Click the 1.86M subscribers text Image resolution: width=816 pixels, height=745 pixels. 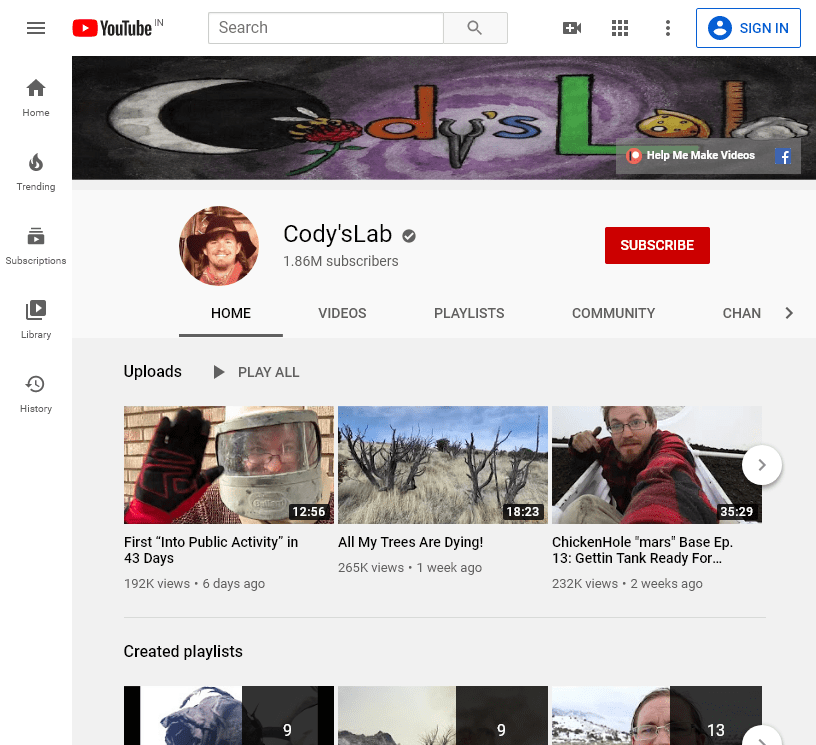pos(341,261)
